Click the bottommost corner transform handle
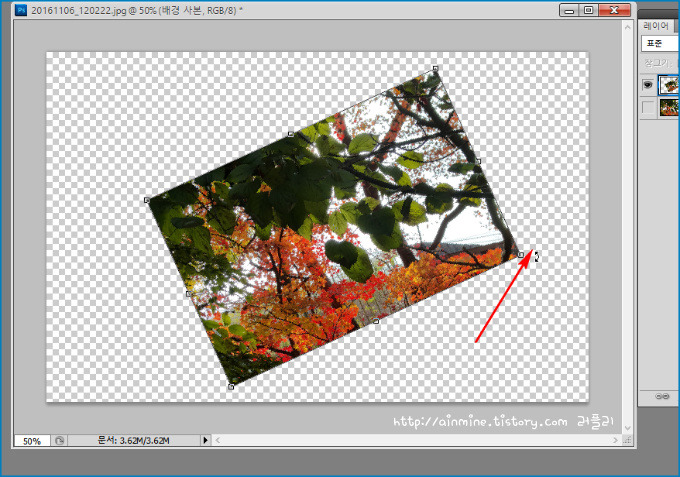 231,387
